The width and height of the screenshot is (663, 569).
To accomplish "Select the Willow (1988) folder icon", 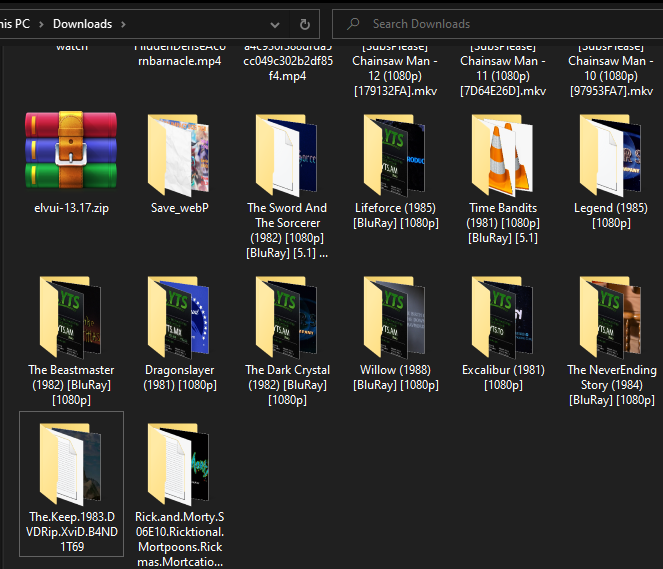I will click(x=395, y=317).
